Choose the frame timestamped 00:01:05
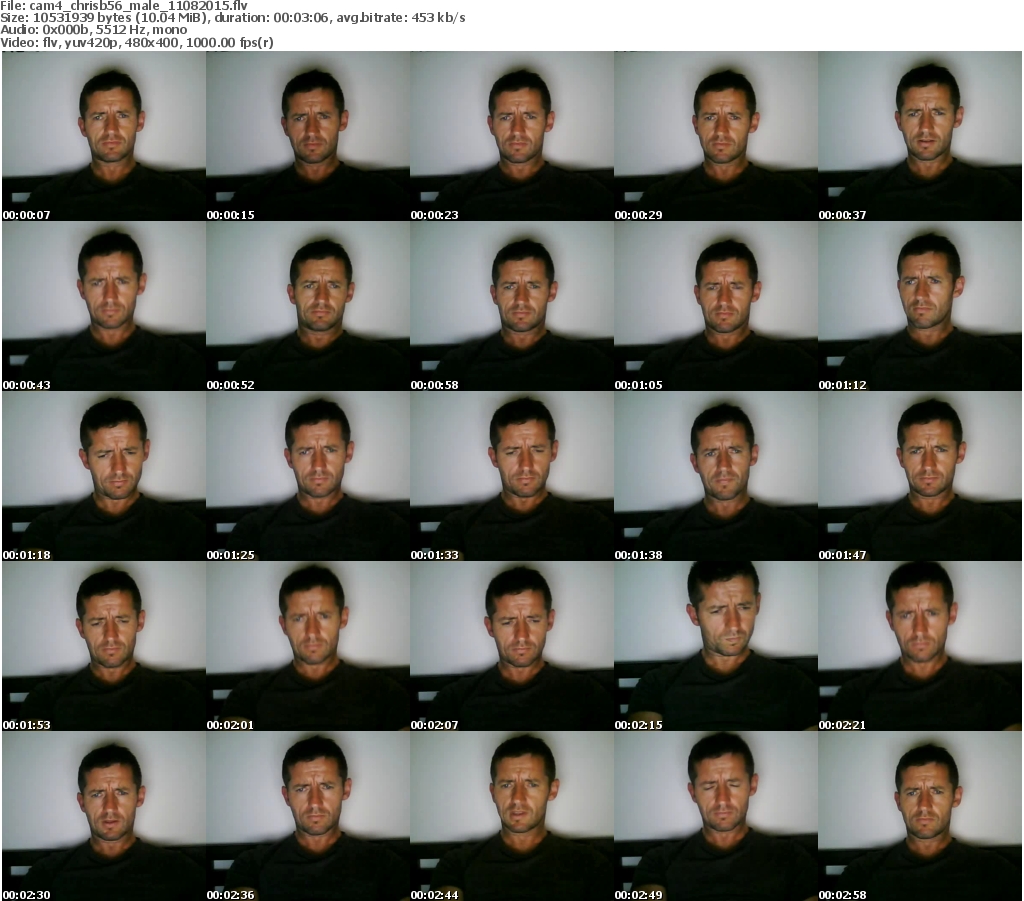Screen dimensions: 1024x901 point(716,306)
